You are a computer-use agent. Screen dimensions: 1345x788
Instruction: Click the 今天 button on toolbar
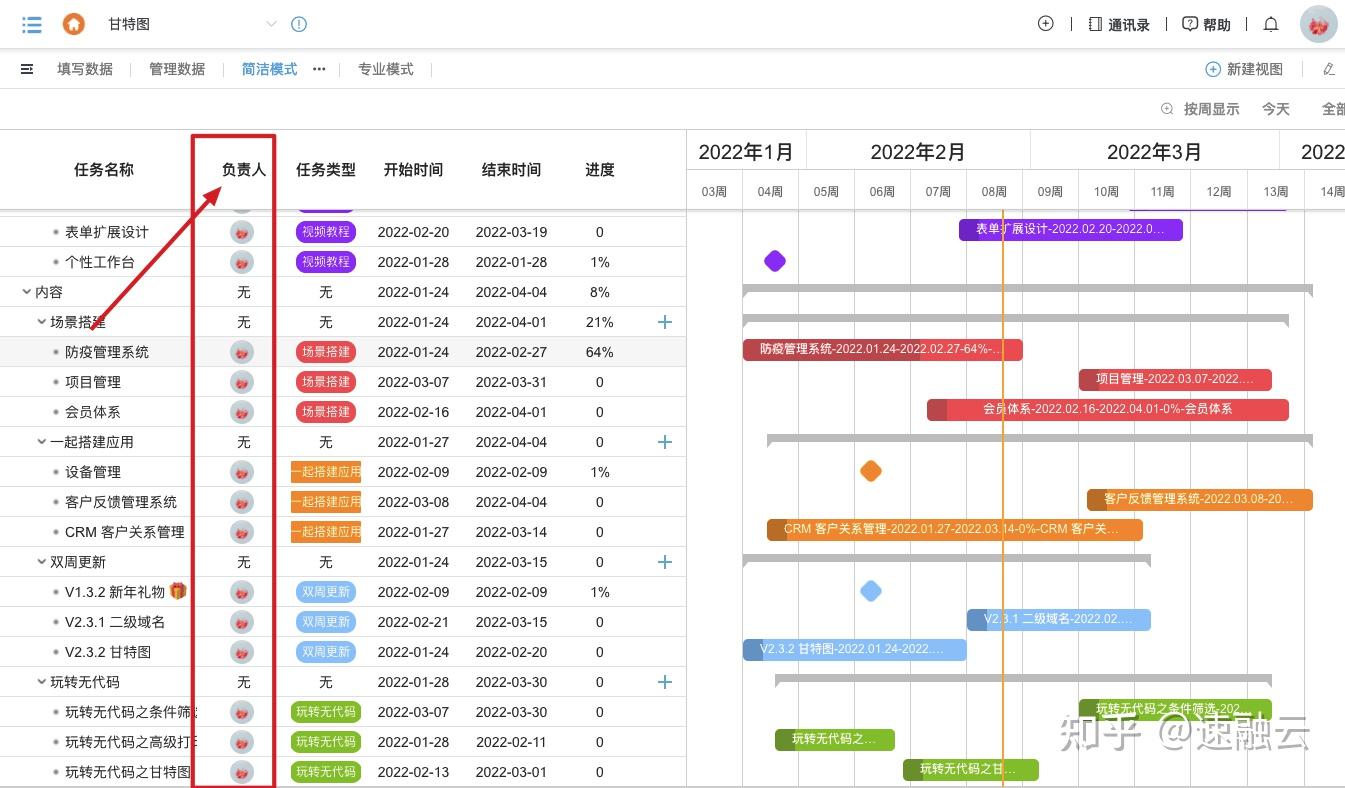[1276, 108]
